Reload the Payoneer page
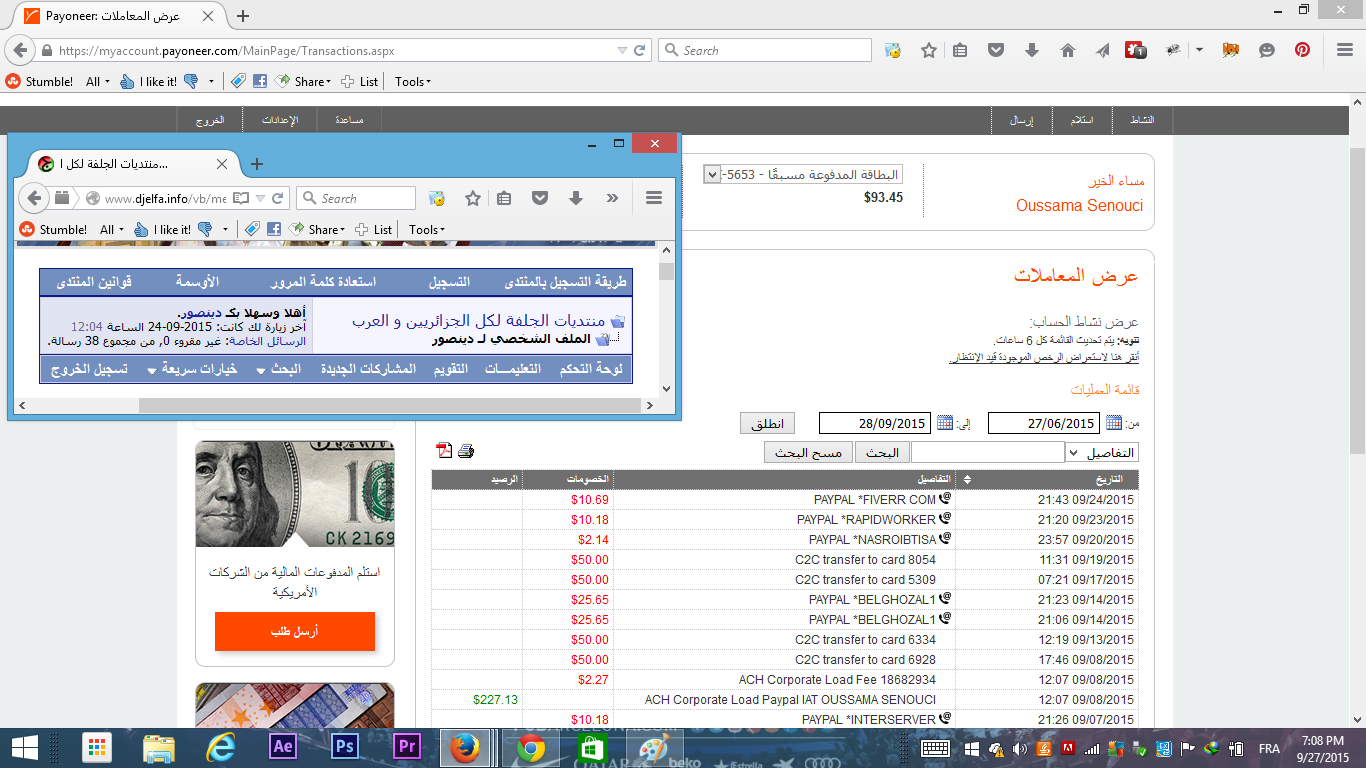The height and width of the screenshot is (768, 1366). coord(640,50)
